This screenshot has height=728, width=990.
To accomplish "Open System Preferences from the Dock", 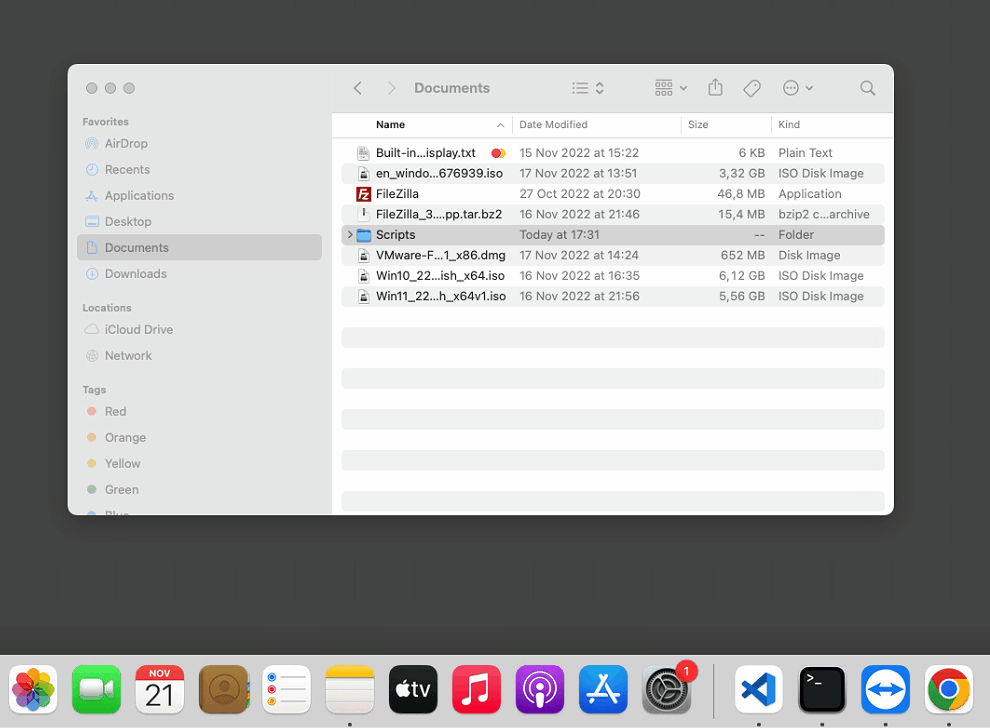I will click(x=666, y=689).
